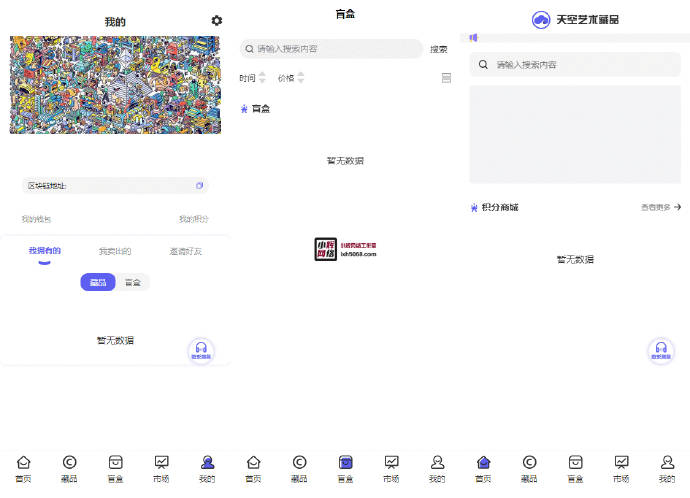Toggle list layout icon on 盲盒 screen
This screenshot has width=690, height=498.
[446, 78]
